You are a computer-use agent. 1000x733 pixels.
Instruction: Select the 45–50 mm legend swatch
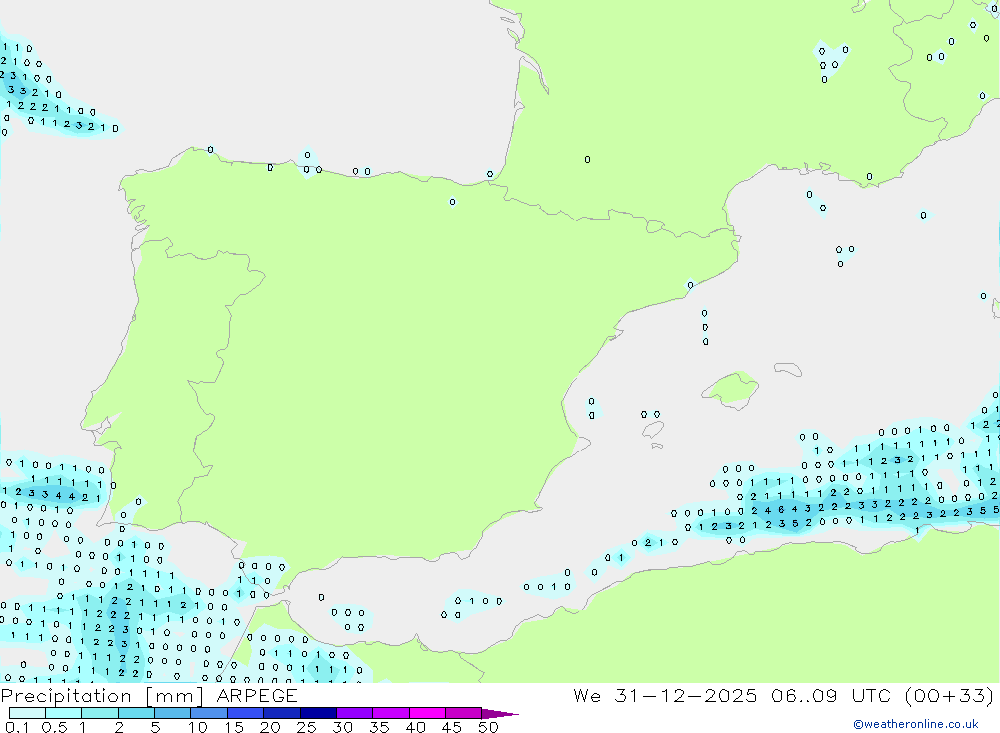(464, 713)
